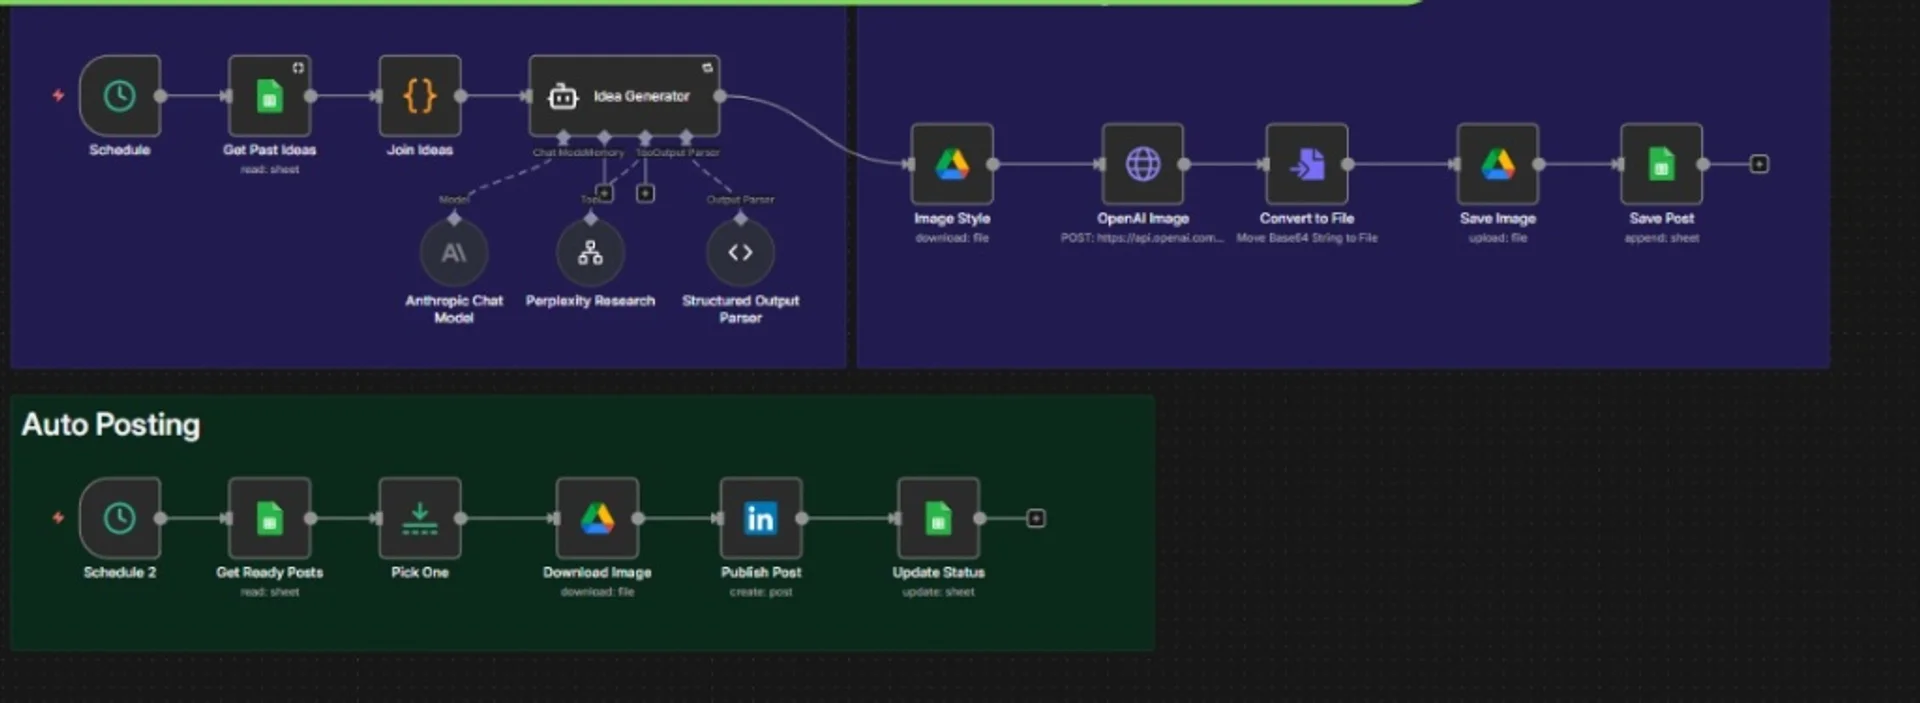The width and height of the screenshot is (1920, 703).
Task: Select the Convert to File node
Action: (x=1307, y=164)
